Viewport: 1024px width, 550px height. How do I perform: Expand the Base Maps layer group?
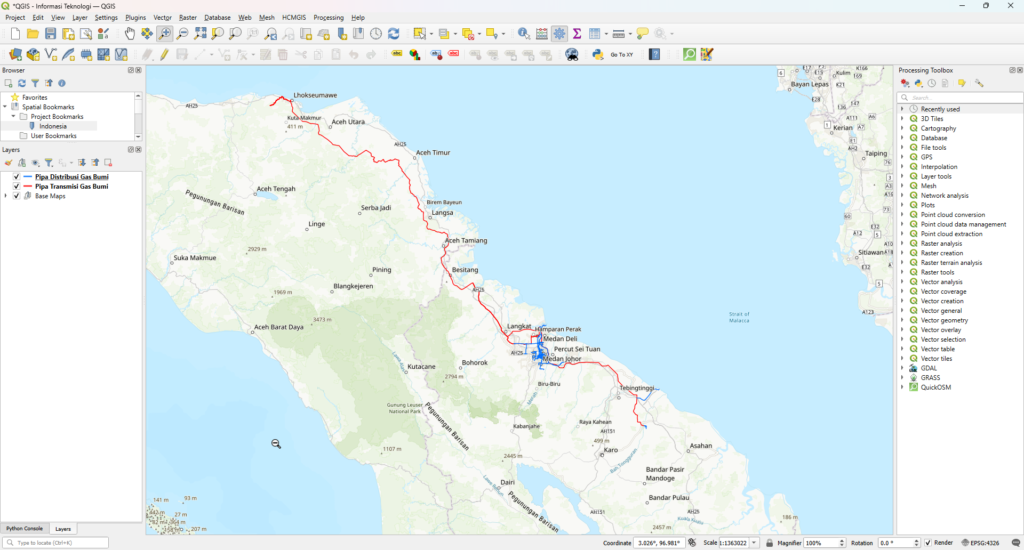pyautogui.click(x=6, y=196)
